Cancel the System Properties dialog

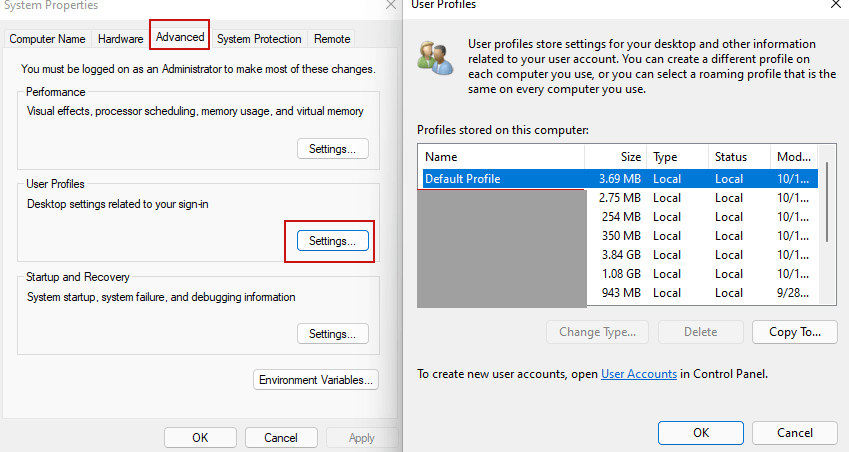(280, 437)
